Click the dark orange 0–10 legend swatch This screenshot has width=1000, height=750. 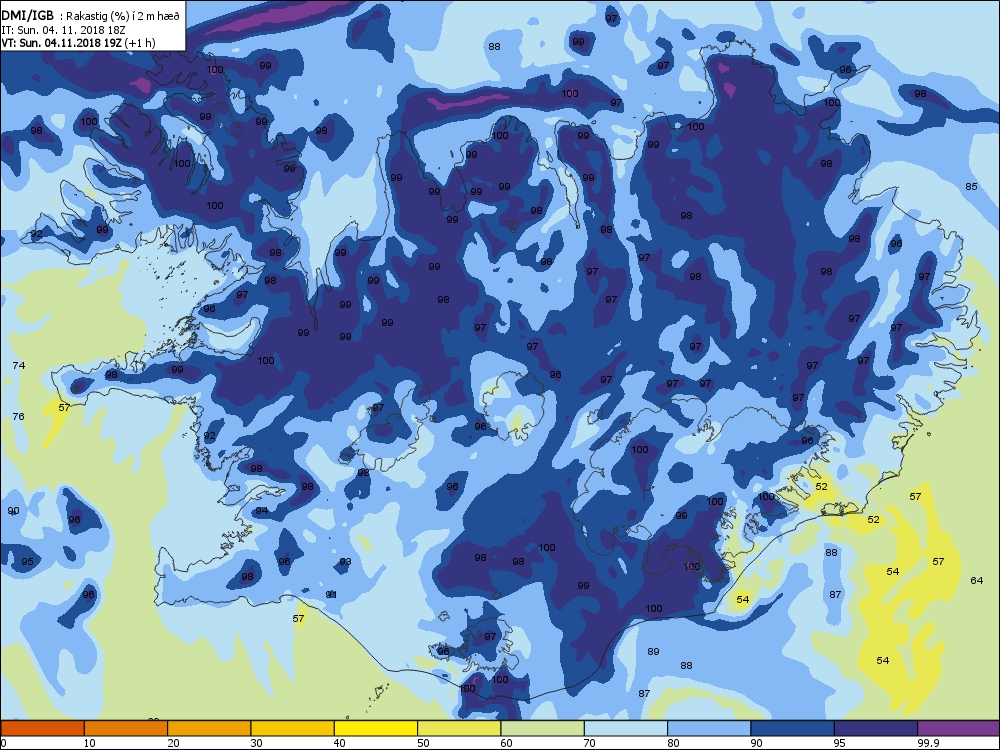tap(42, 728)
